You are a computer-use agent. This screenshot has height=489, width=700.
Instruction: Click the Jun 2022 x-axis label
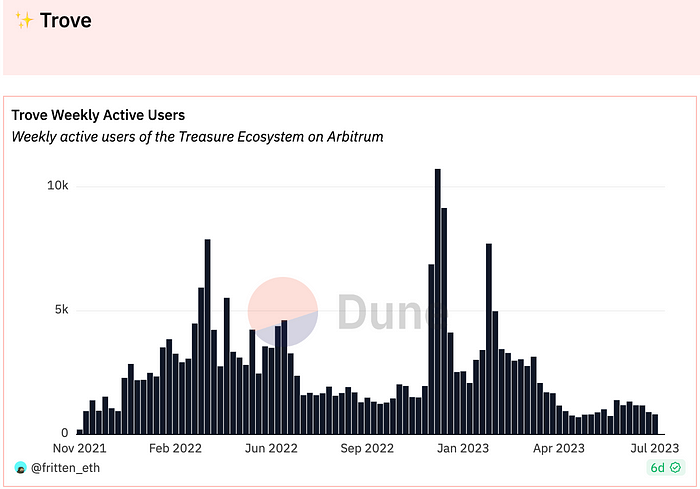[270, 449]
